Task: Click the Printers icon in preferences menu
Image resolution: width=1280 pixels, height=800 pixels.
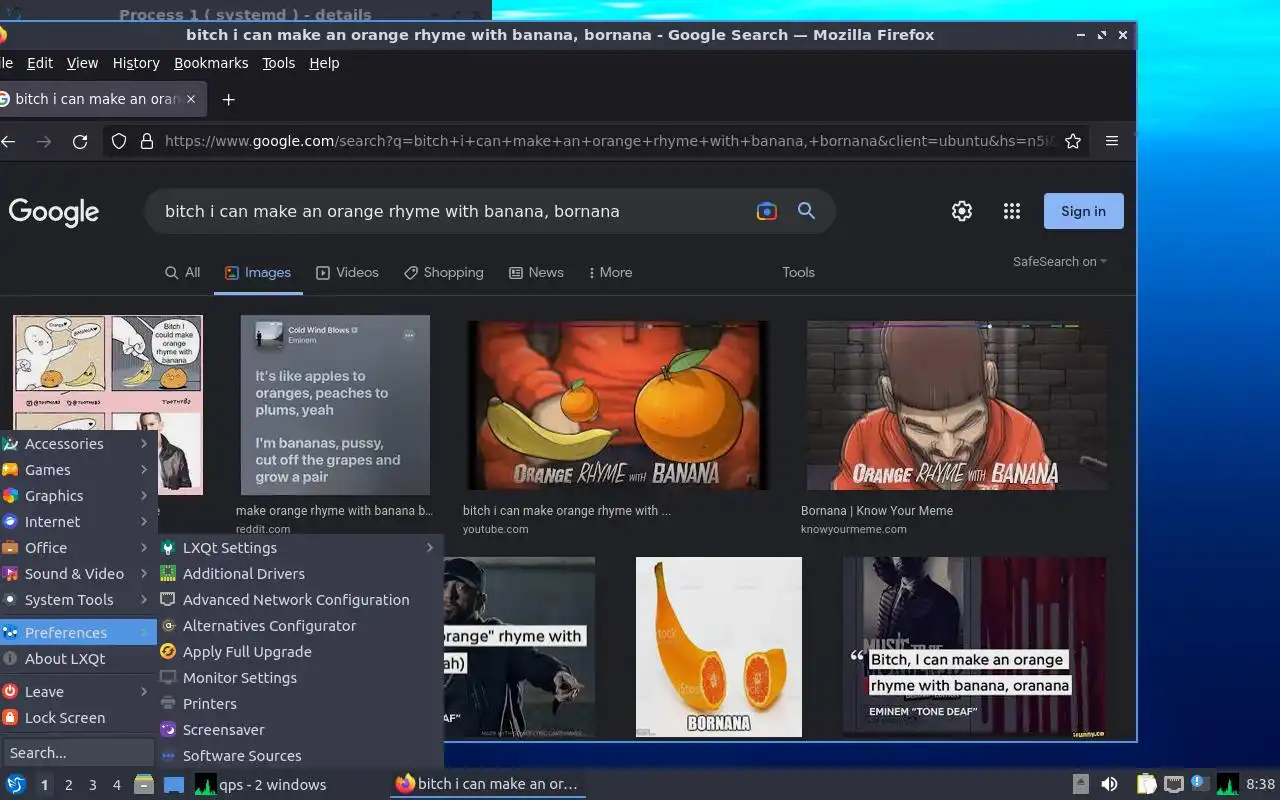Action: [168, 704]
